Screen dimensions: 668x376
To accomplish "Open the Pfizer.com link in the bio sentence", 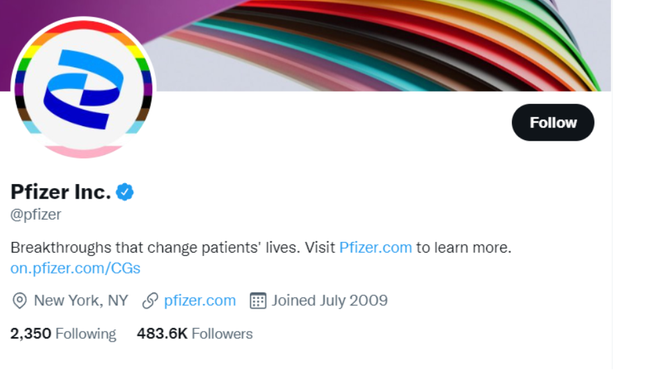I will [x=375, y=247].
